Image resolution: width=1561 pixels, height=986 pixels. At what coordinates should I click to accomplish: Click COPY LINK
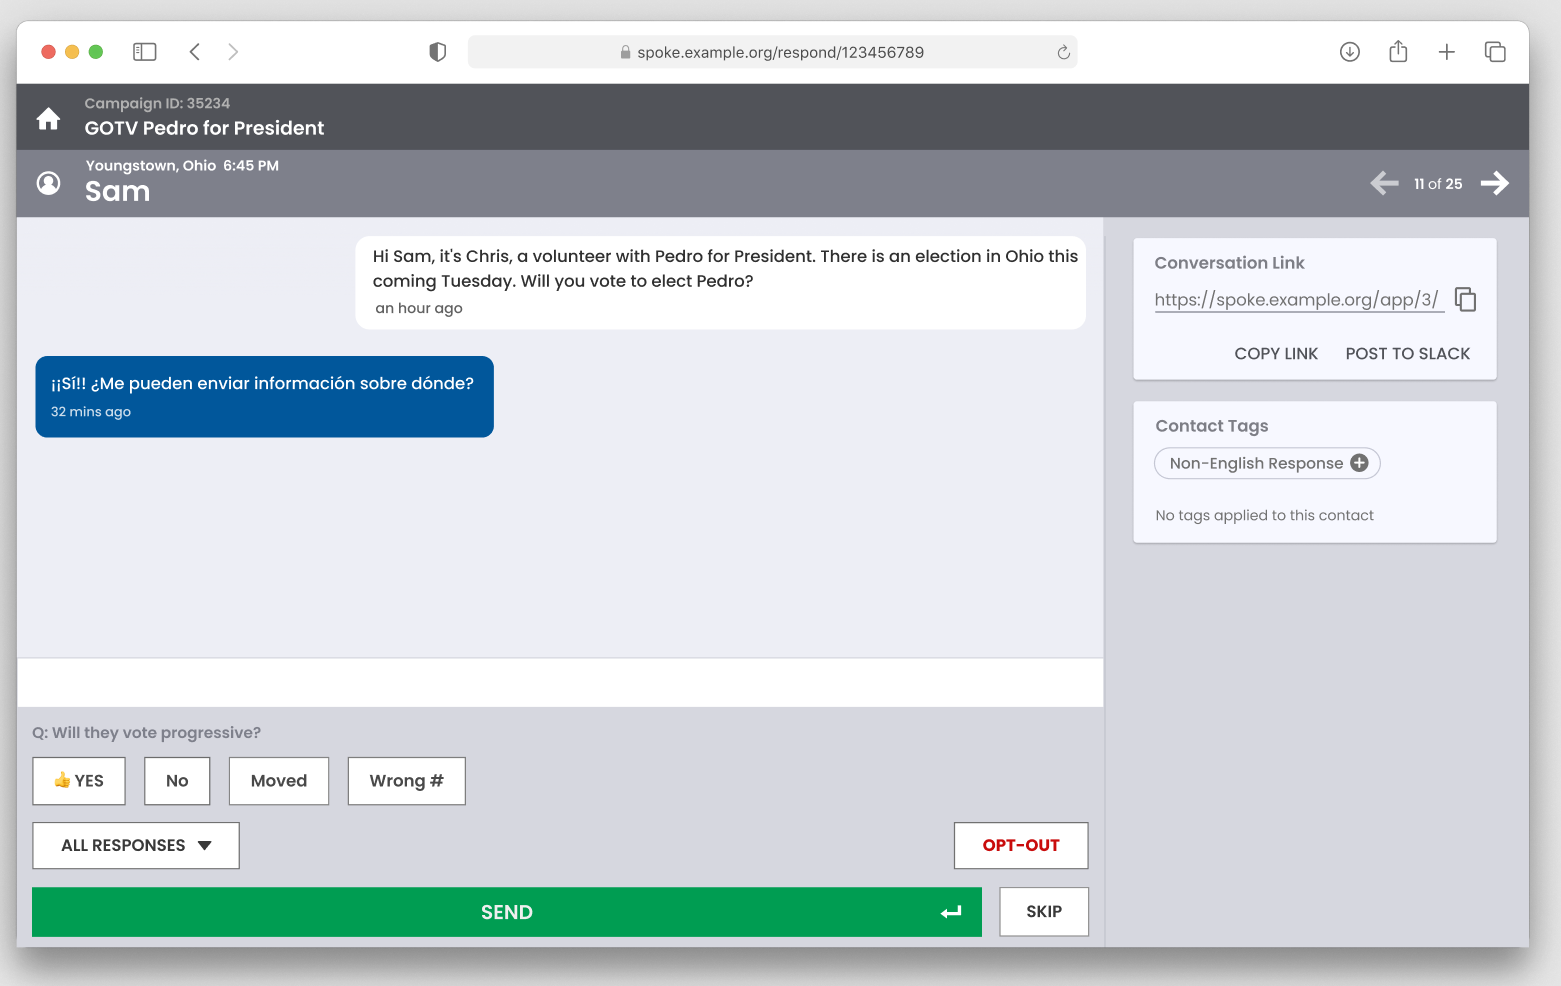pos(1276,354)
